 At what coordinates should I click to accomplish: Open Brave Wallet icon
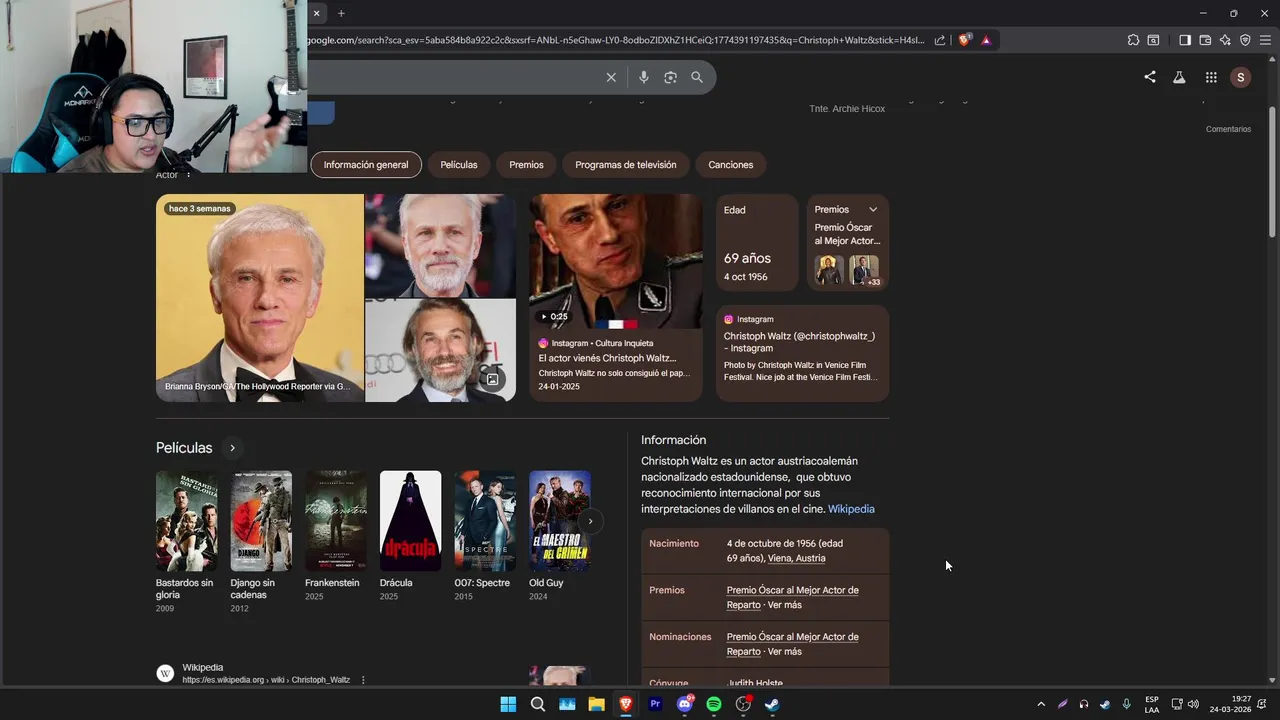coord(1205,40)
